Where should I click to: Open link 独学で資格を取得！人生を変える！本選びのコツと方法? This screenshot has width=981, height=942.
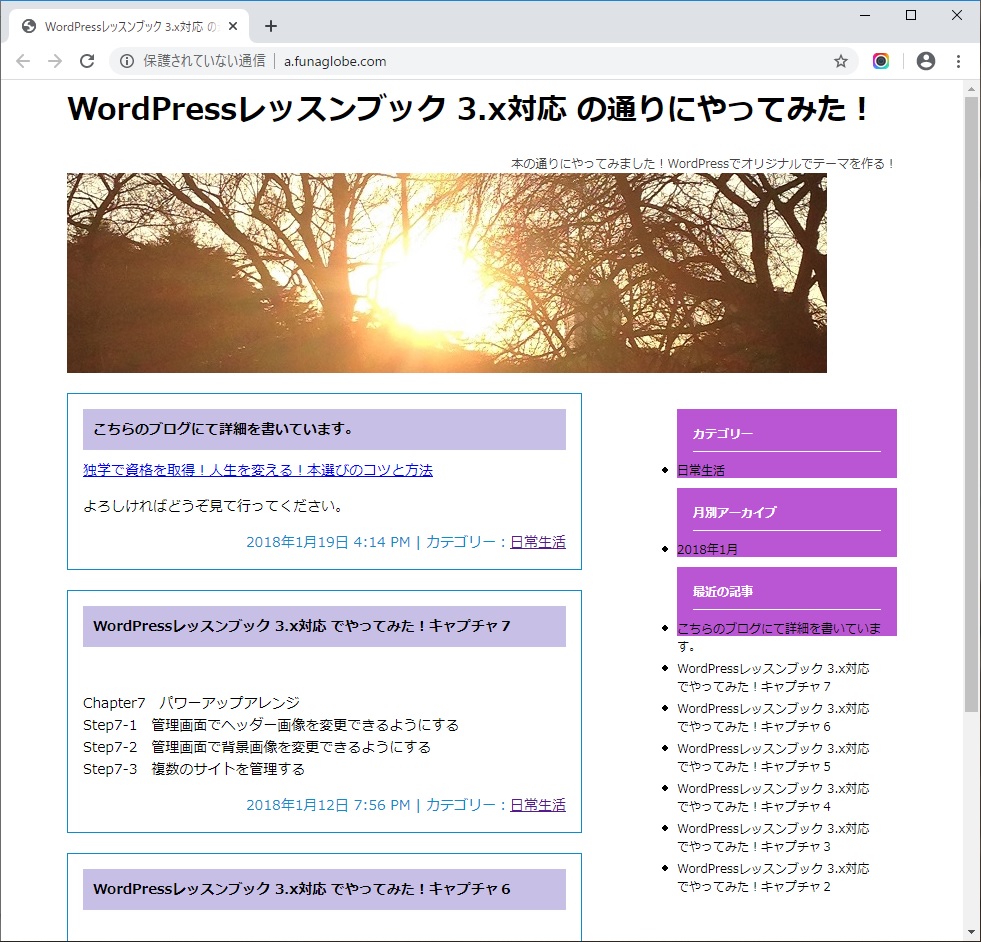[258, 470]
